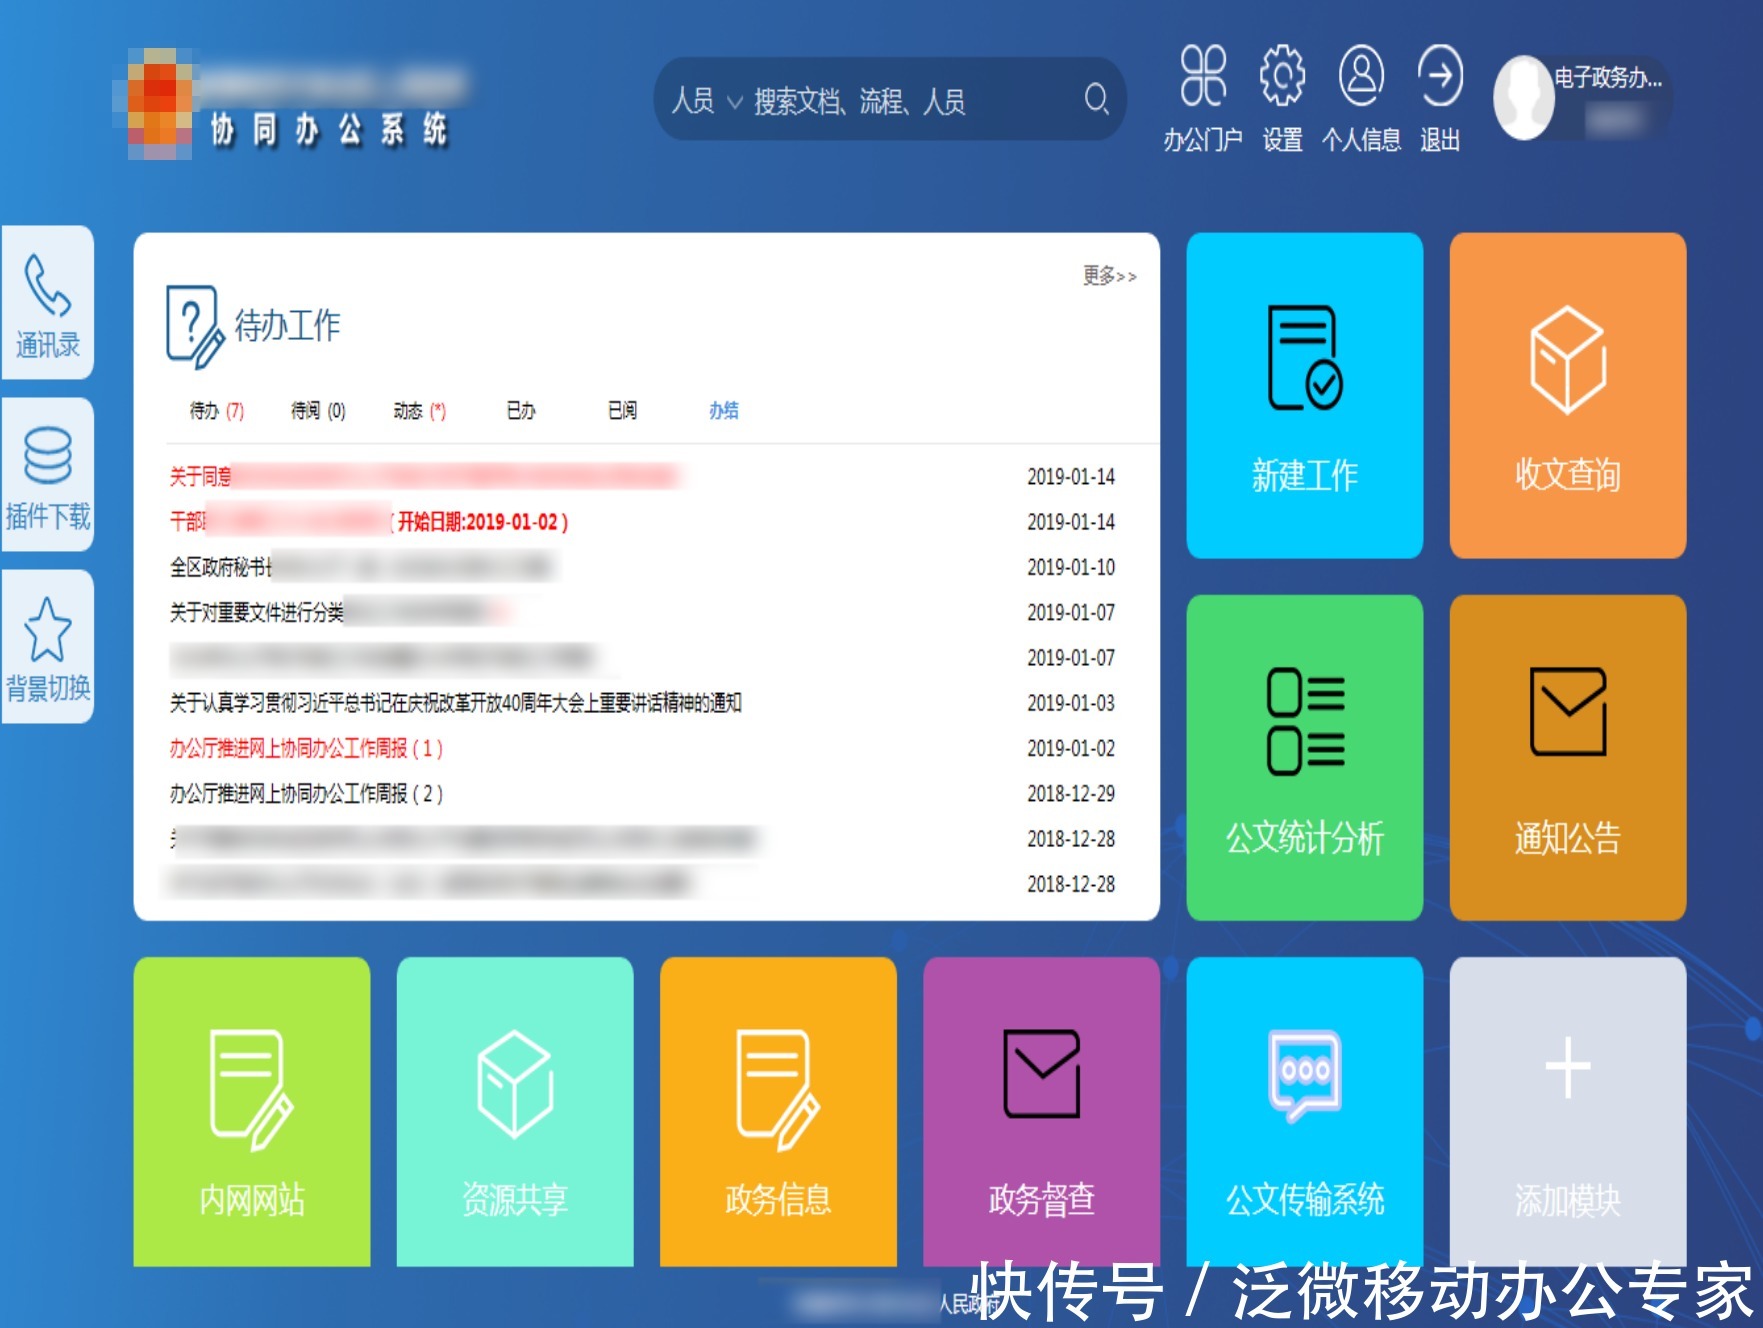Expand the 人员 search type dropdown
The height and width of the screenshot is (1328, 1763).
pyautogui.click(x=706, y=101)
